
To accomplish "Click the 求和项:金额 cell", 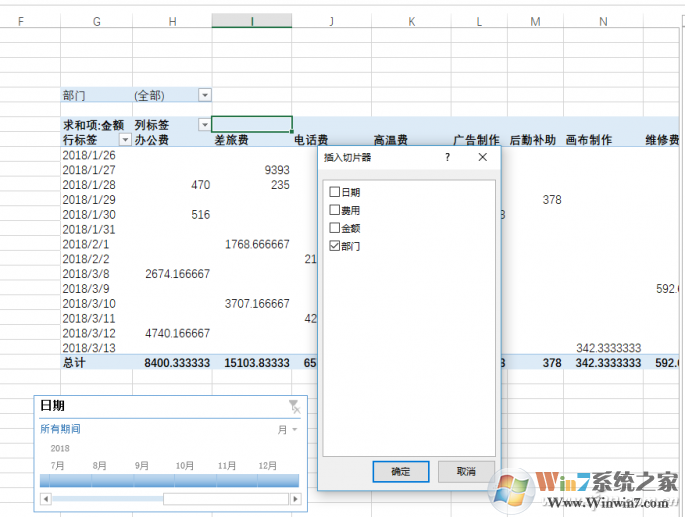I will 93,125.
